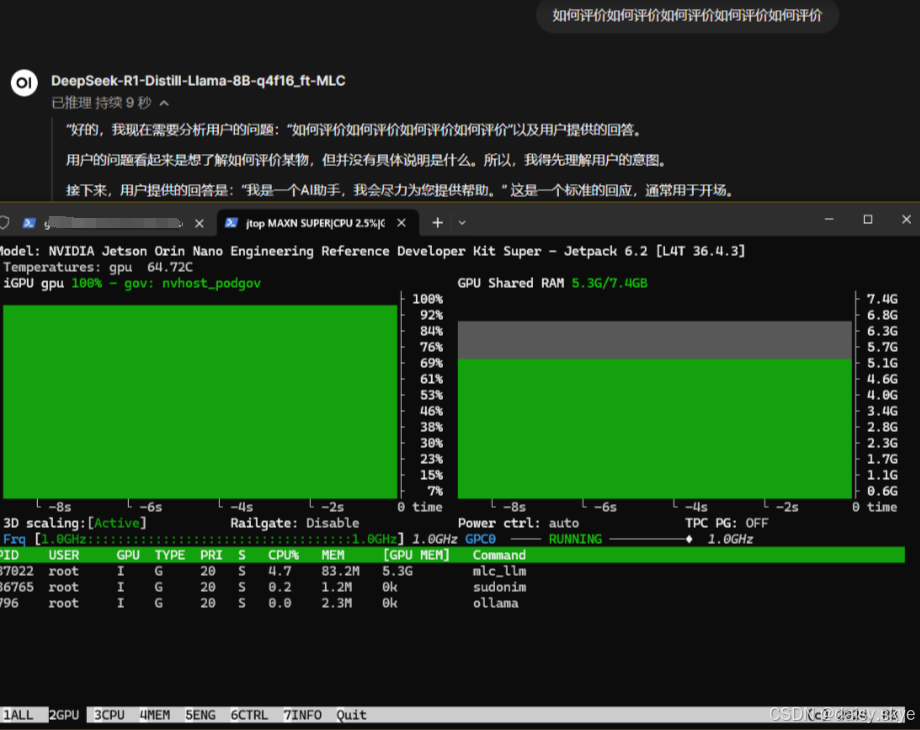This screenshot has width=920, height=730.
Task: Click the MEM column header
Action: 333,555
